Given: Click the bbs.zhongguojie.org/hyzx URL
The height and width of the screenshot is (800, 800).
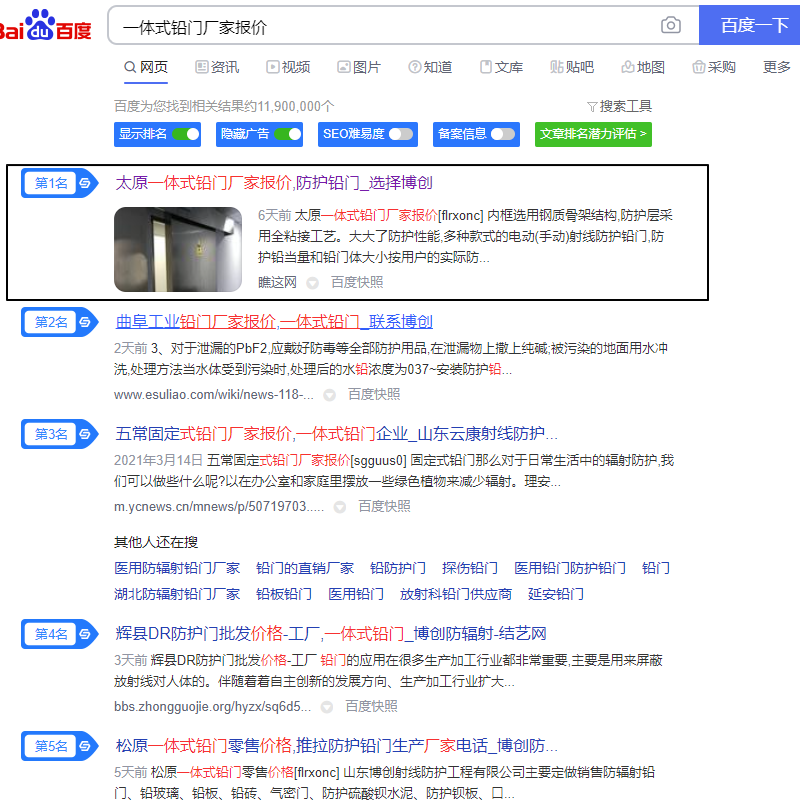Looking at the screenshot, I should [212, 707].
